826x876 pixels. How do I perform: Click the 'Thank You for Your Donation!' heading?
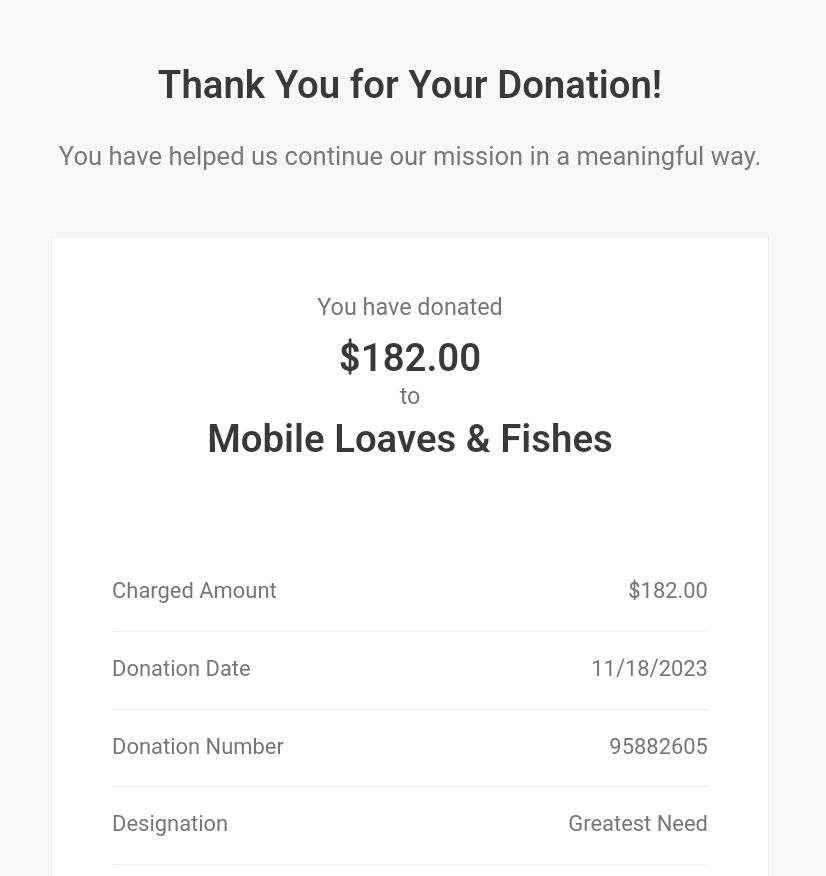click(410, 85)
